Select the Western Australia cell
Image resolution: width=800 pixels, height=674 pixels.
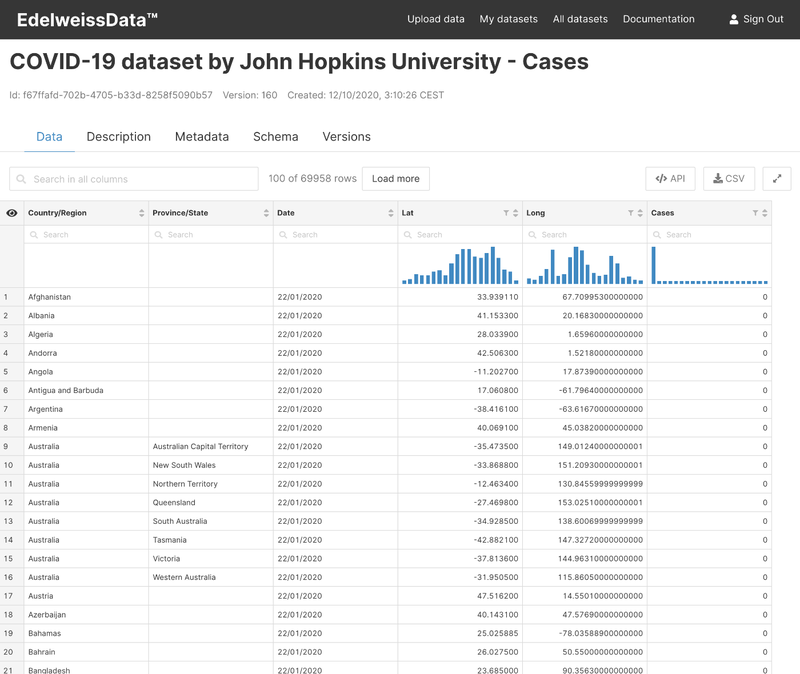tap(211, 577)
